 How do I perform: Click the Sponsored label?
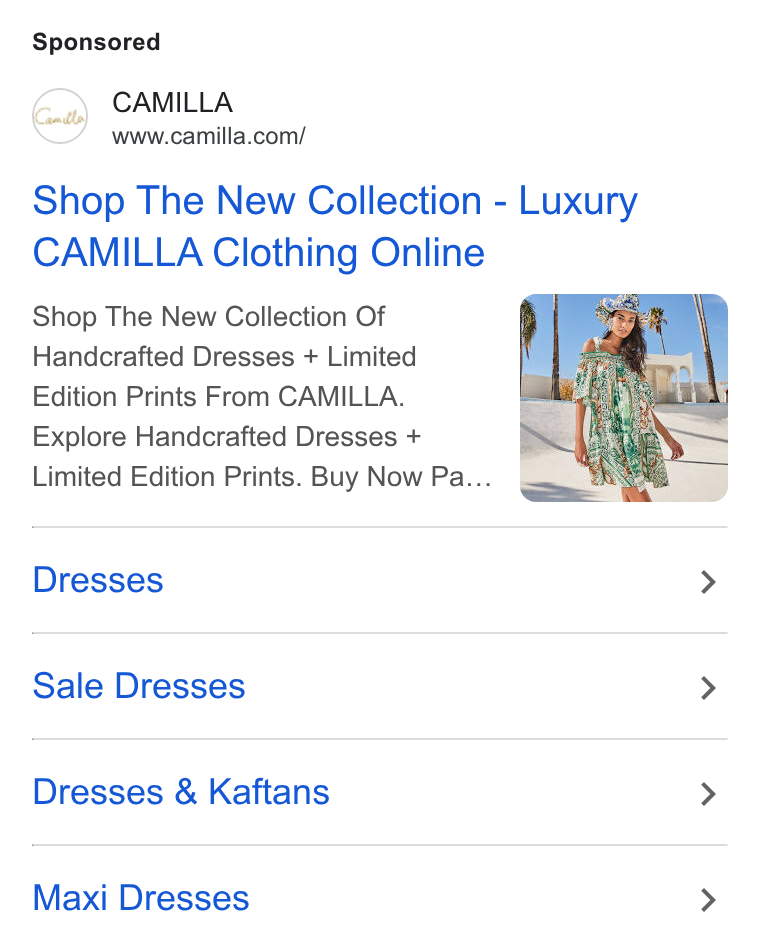point(96,42)
